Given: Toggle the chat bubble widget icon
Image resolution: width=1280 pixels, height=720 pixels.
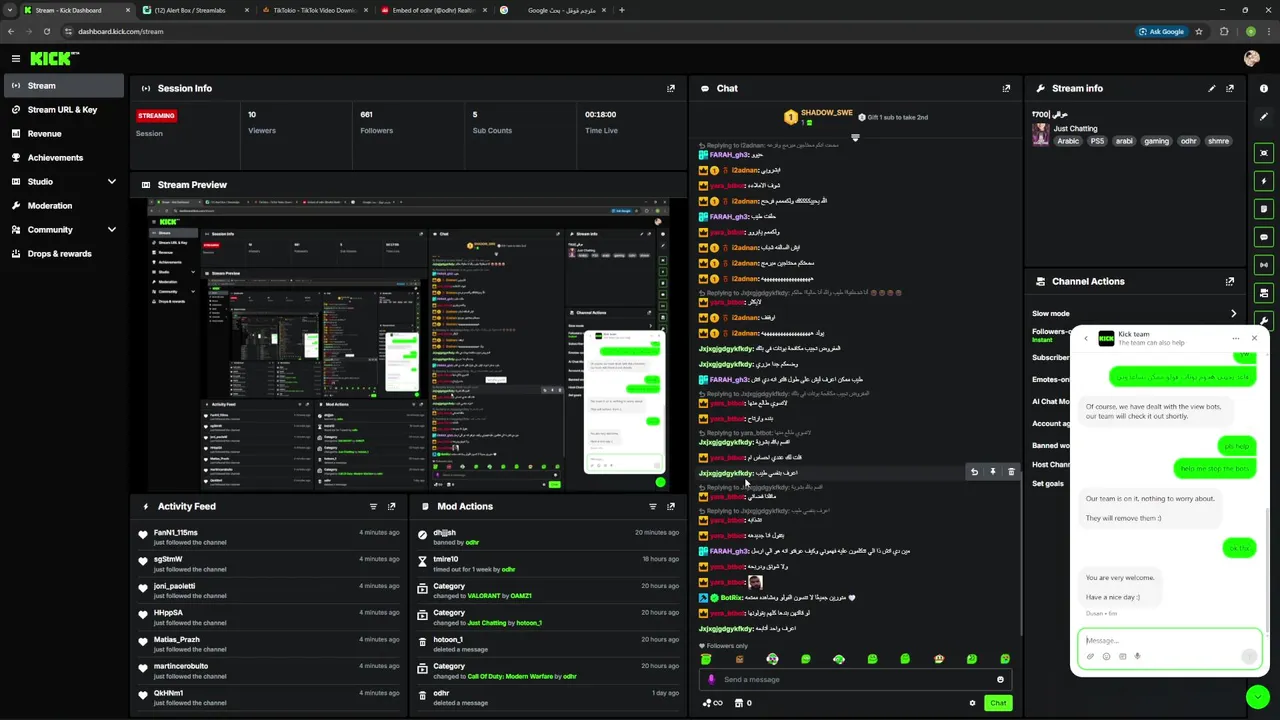Looking at the screenshot, I should (1264, 237).
